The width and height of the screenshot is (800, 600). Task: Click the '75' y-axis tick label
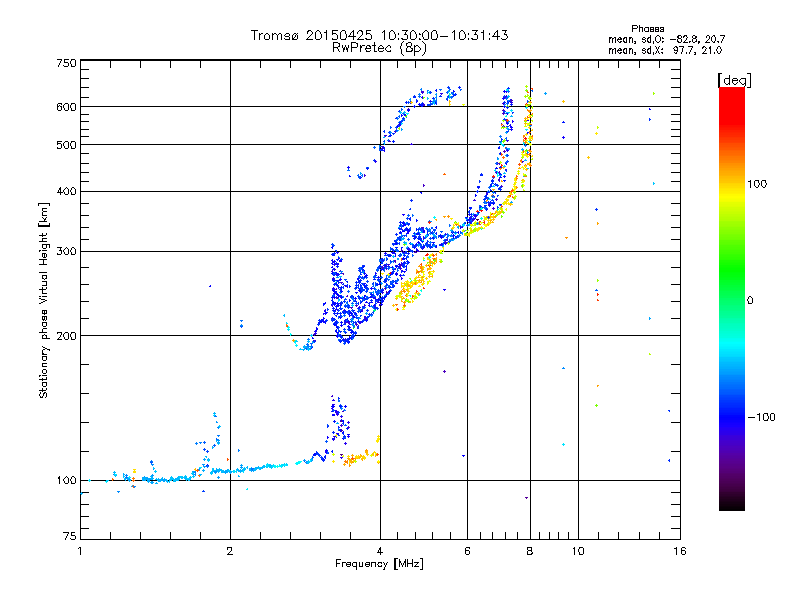pyautogui.click(x=70, y=536)
